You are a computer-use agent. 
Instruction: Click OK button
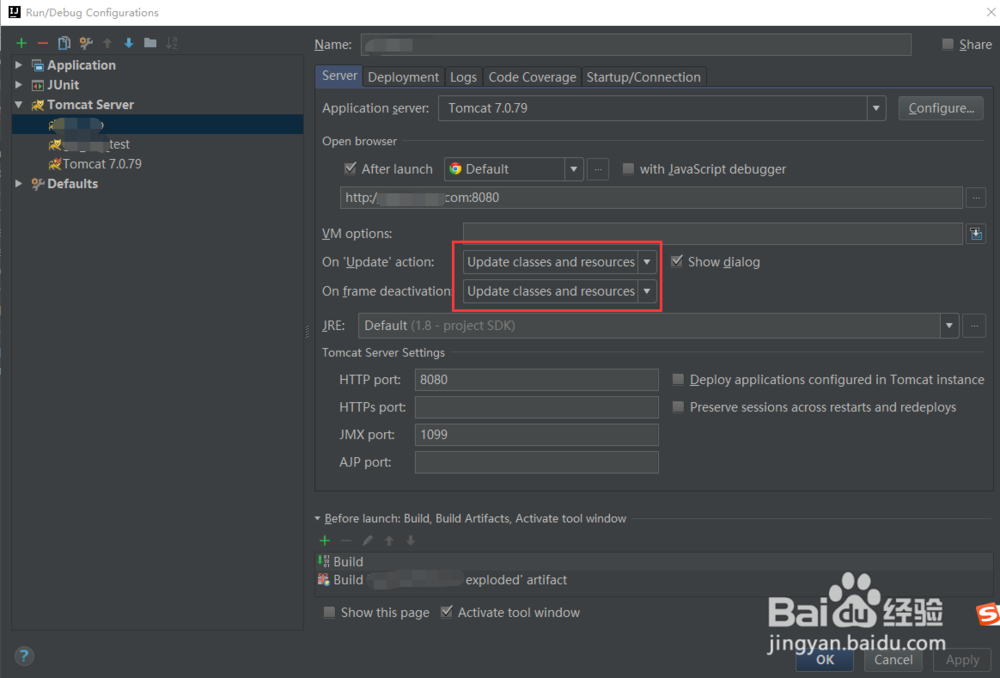pos(825,660)
